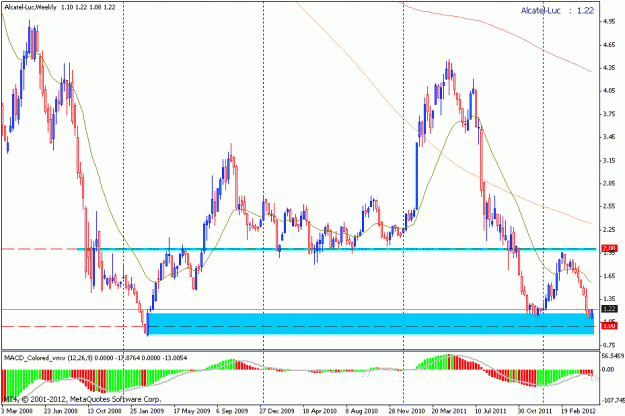Click the red 1.00 price level tag

point(610,326)
